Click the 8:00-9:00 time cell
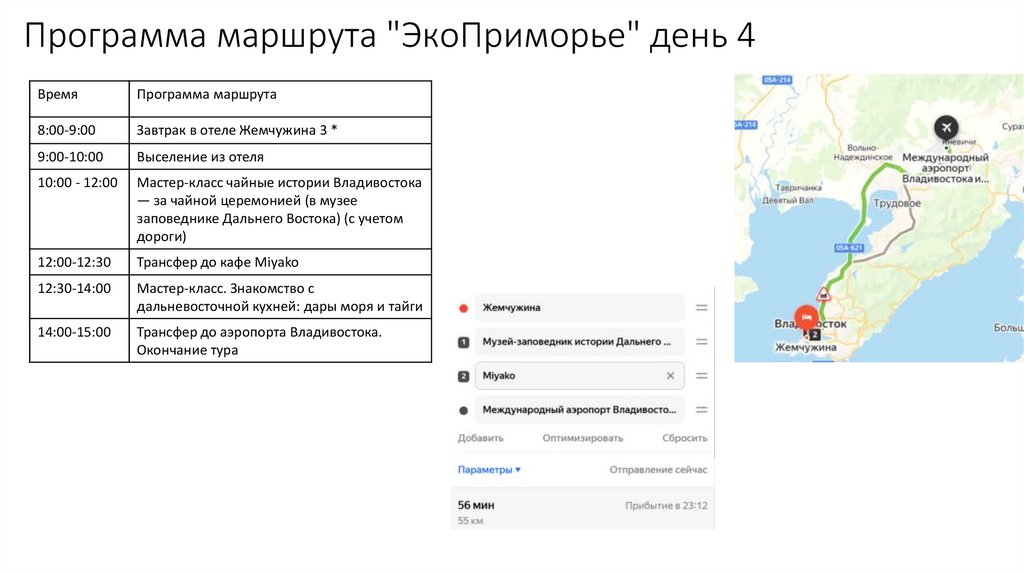The image size is (1024, 574). click(x=79, y=131)
